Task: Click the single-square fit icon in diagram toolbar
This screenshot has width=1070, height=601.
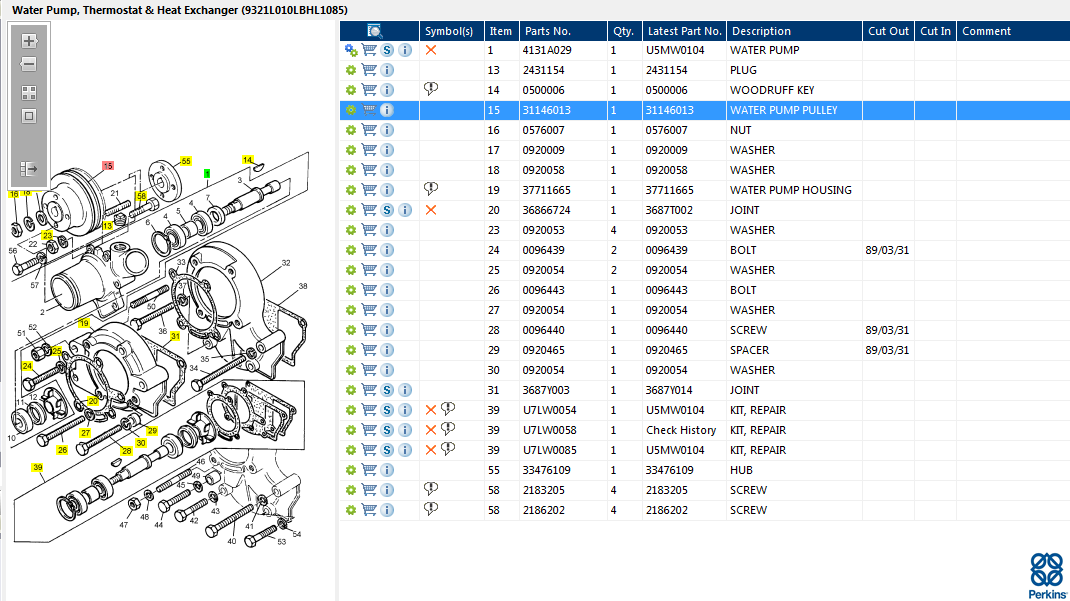Action: pyautogui.click(x=29, y=116)
